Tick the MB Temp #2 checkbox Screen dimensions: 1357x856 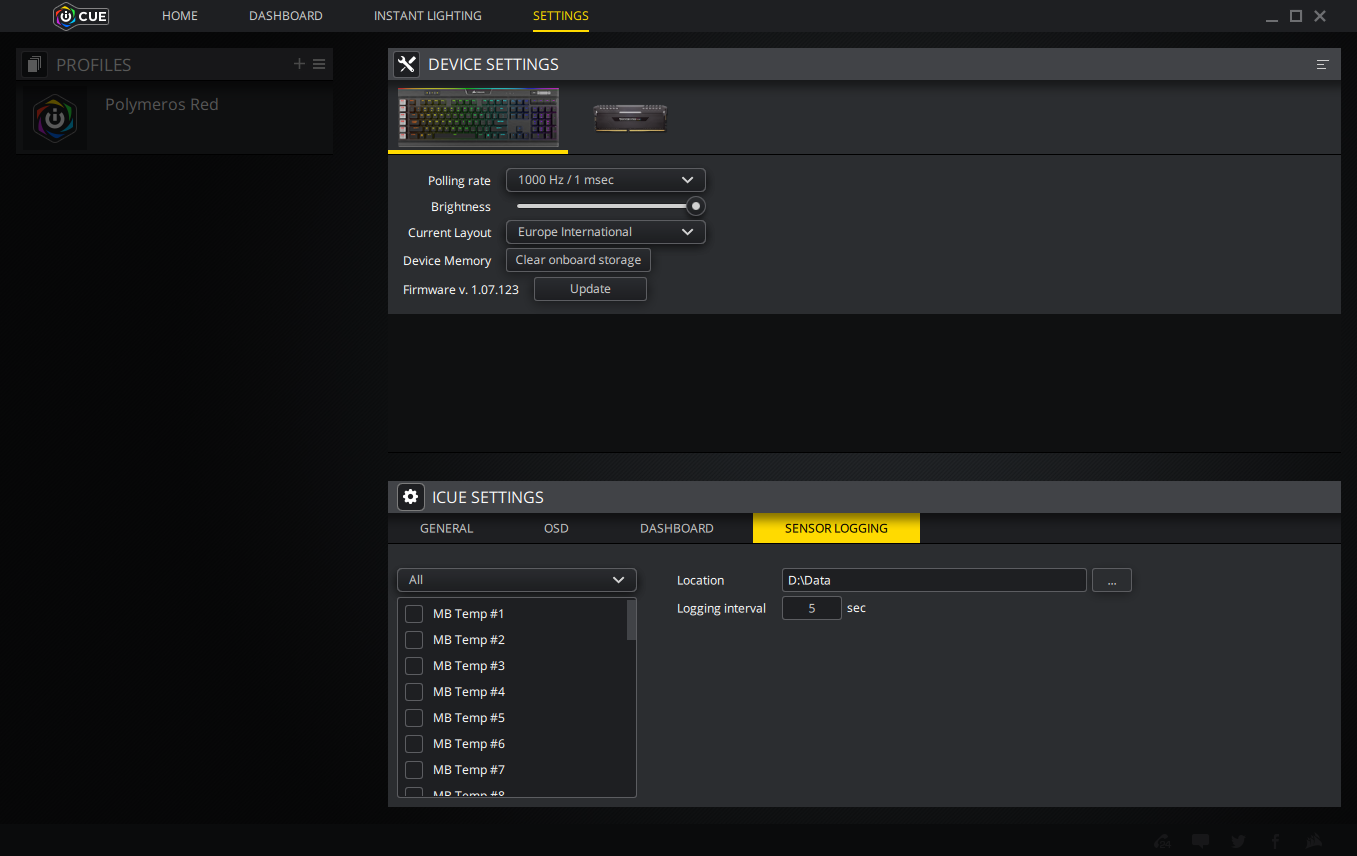coord(414,640)
